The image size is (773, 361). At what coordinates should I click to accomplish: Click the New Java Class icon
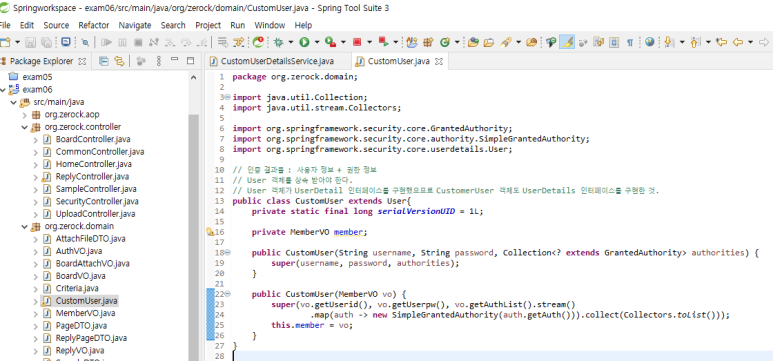(x=446, y=42)
